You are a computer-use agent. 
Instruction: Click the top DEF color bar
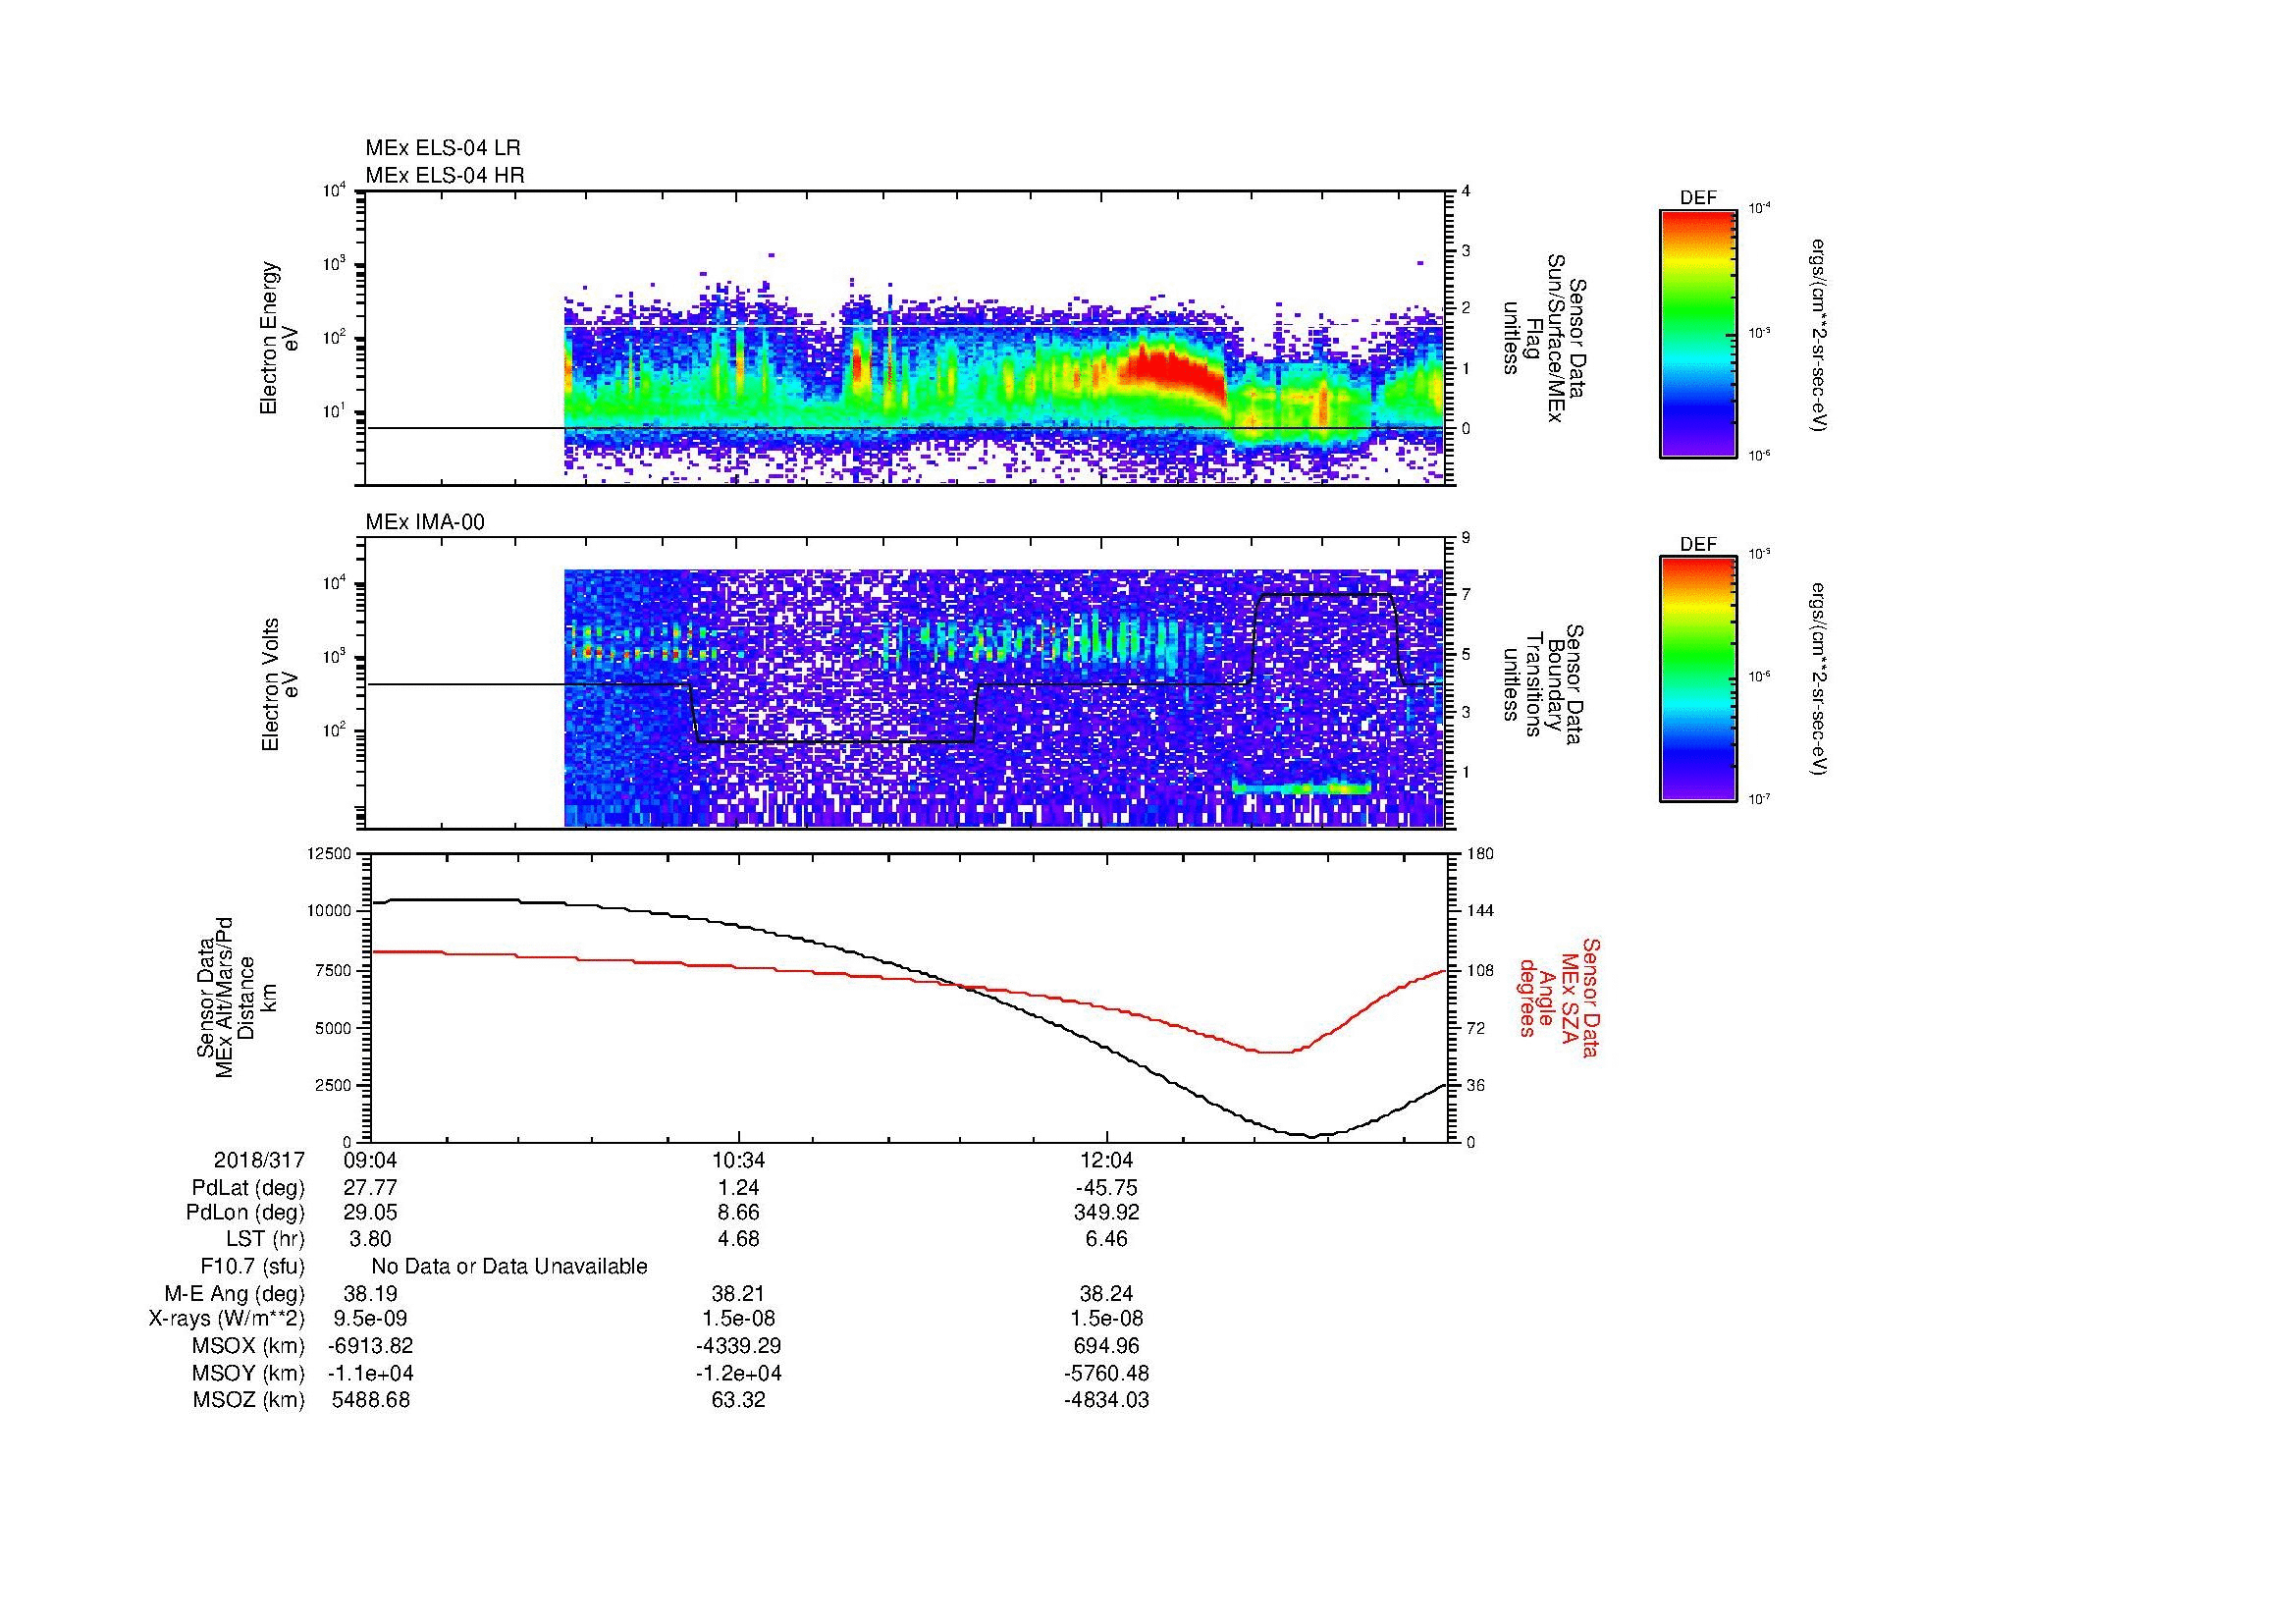coord(1697,333)
